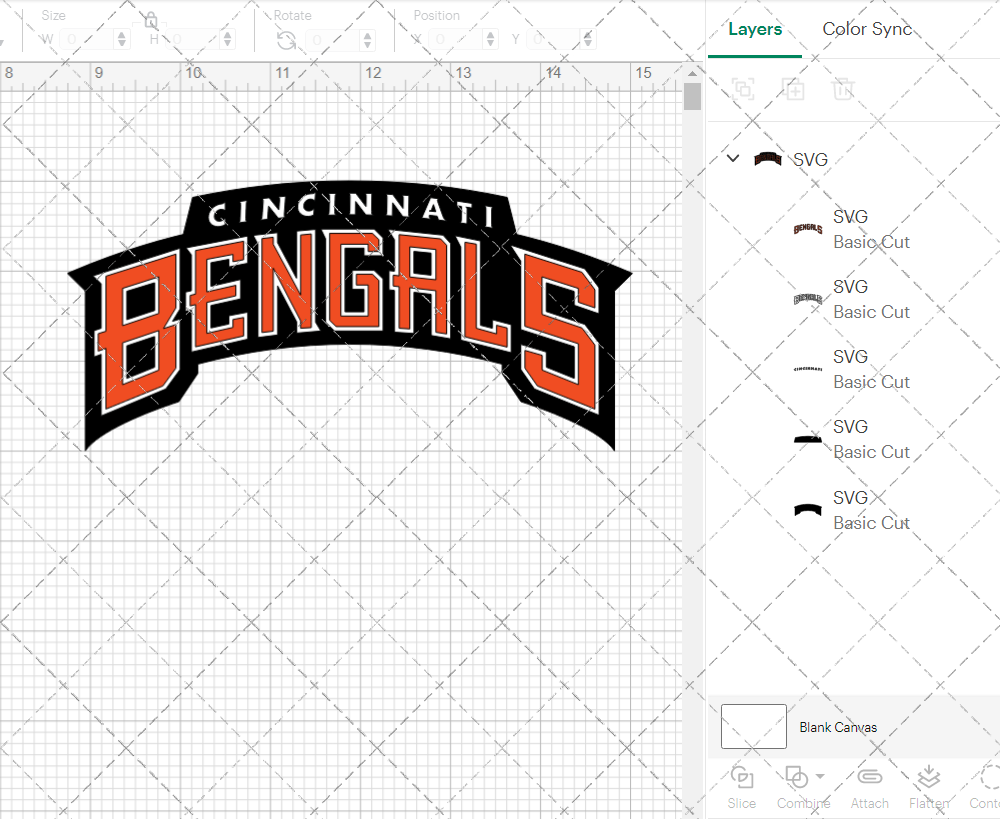This screenshot has width=1000, height=819.
Task: Select the white outline Bengals layer thumbnail
Action: click(808, 299)
